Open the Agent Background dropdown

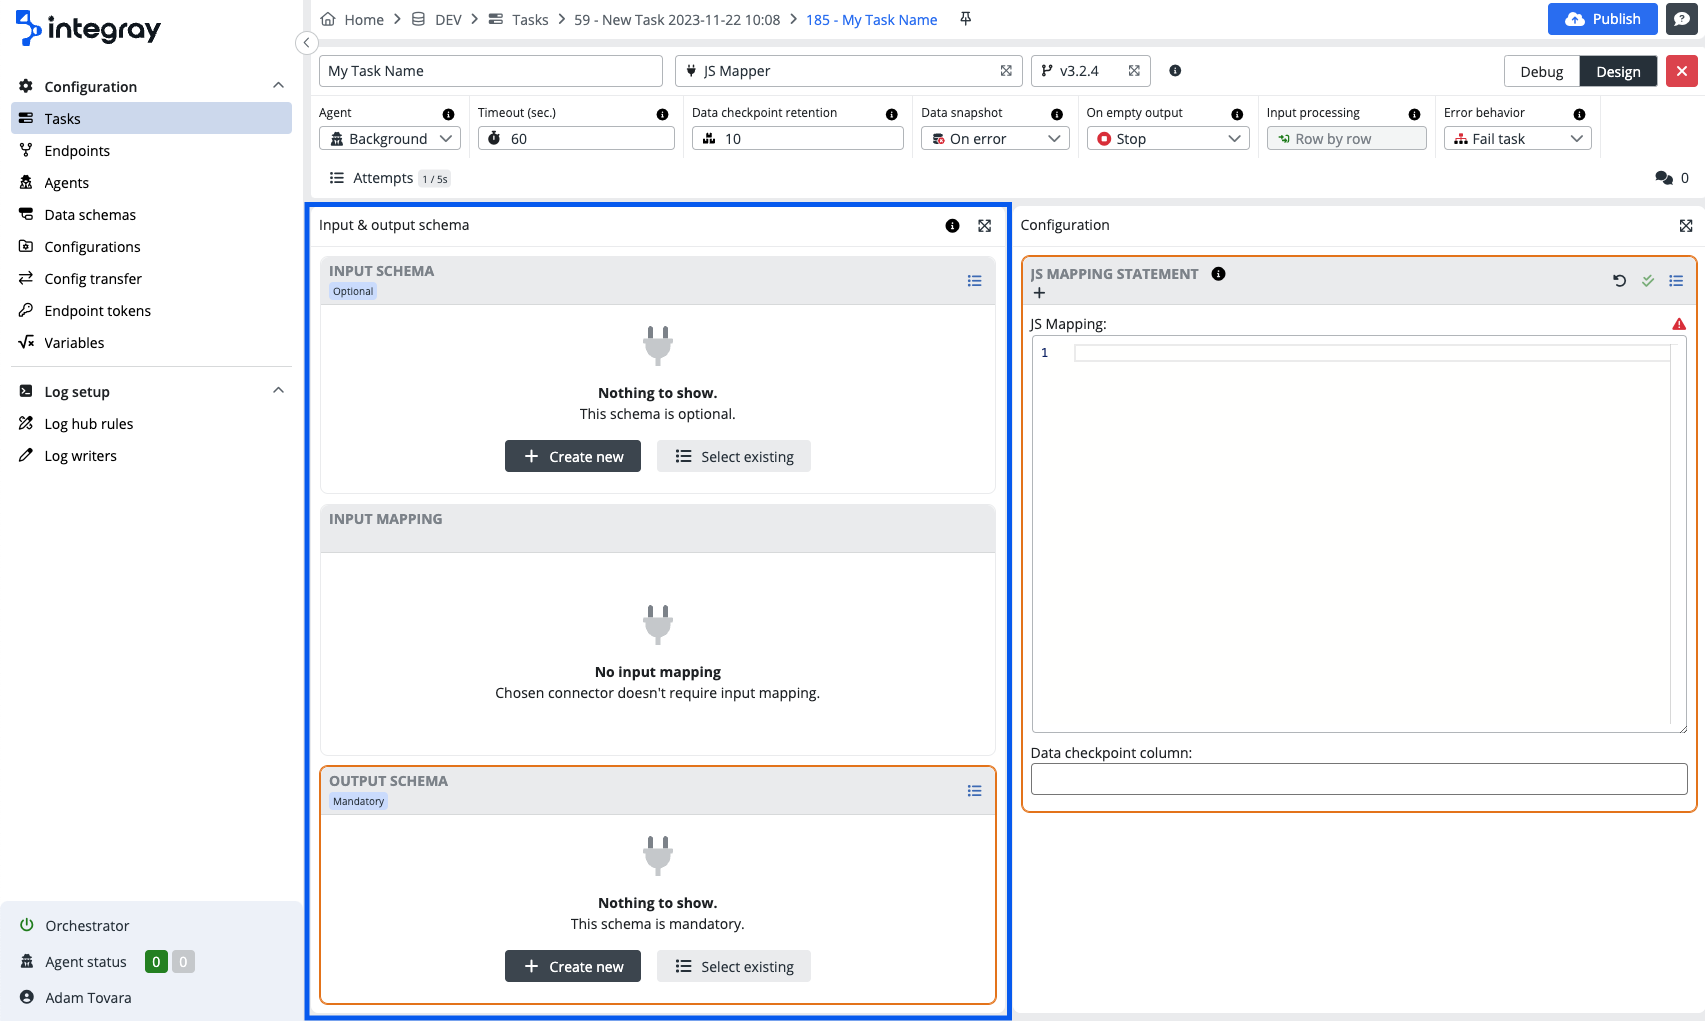click(x=390, y=139)
